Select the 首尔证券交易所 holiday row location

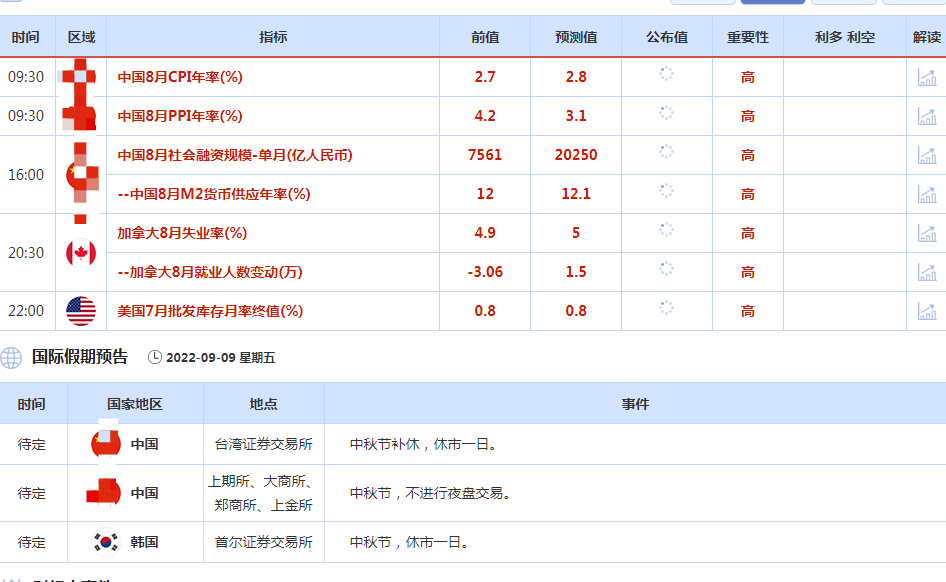coord(263,542)
